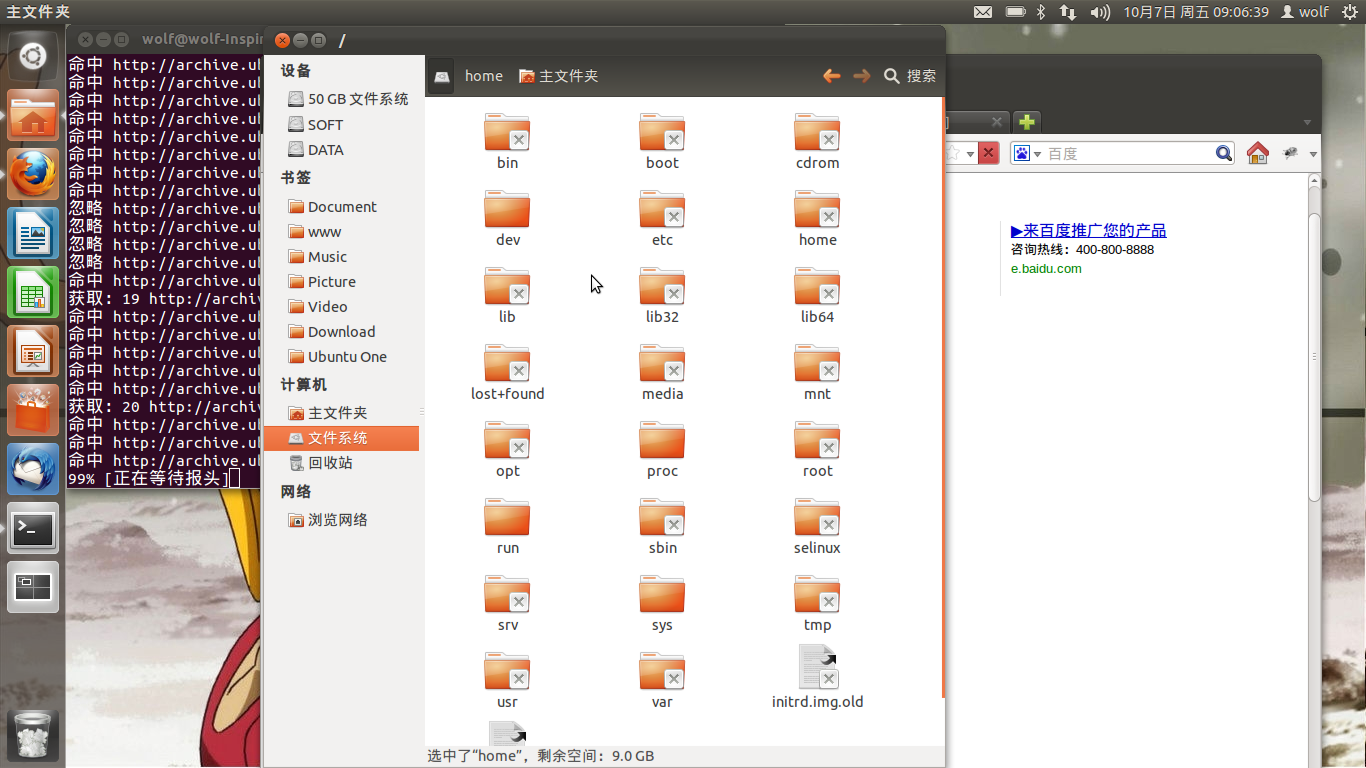
Task: Click the back arrow in file manager
Action: coord(831,76)
